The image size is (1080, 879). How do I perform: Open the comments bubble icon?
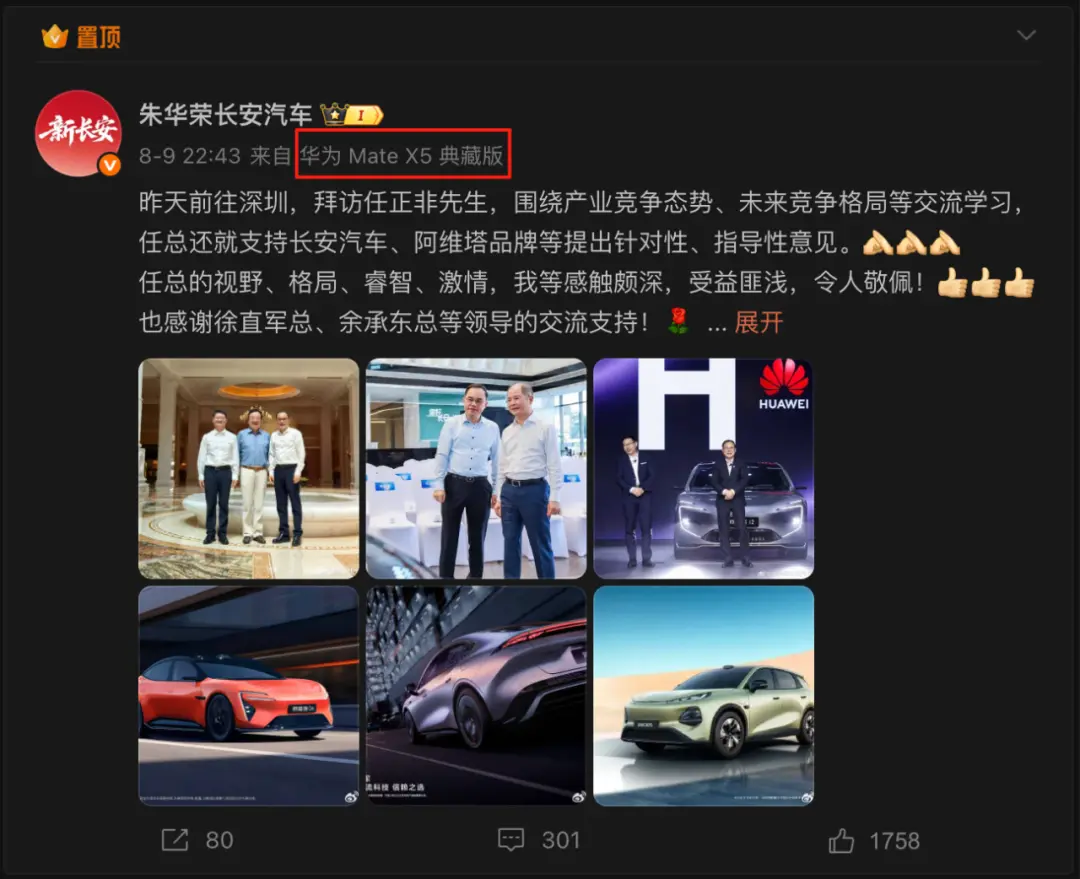pyautogui.click(x=510, y=840)
